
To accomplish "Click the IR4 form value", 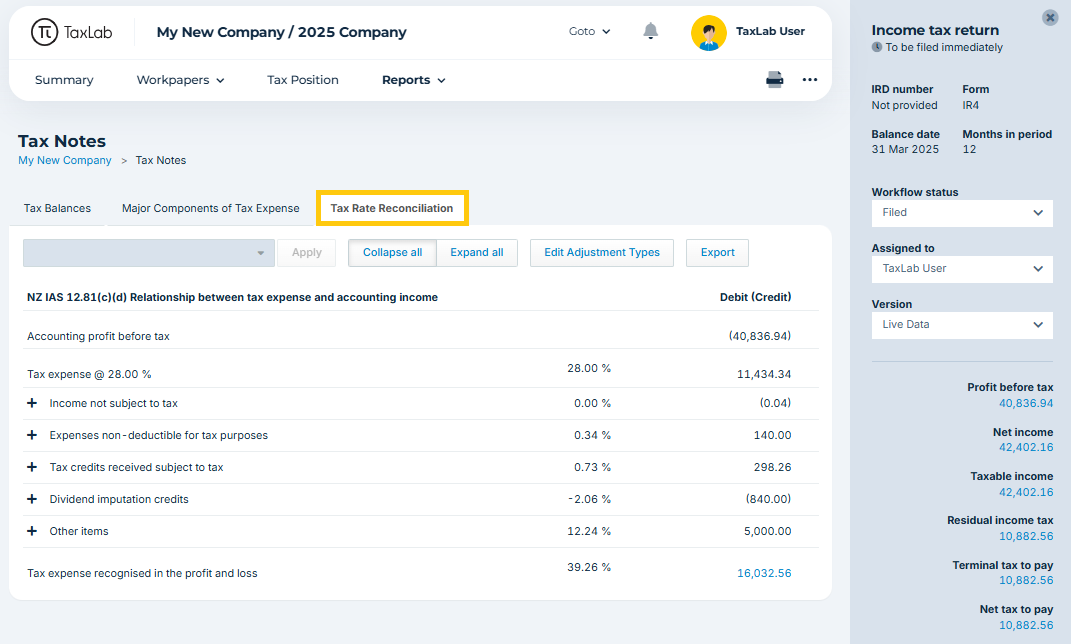I will coord(971,106).
